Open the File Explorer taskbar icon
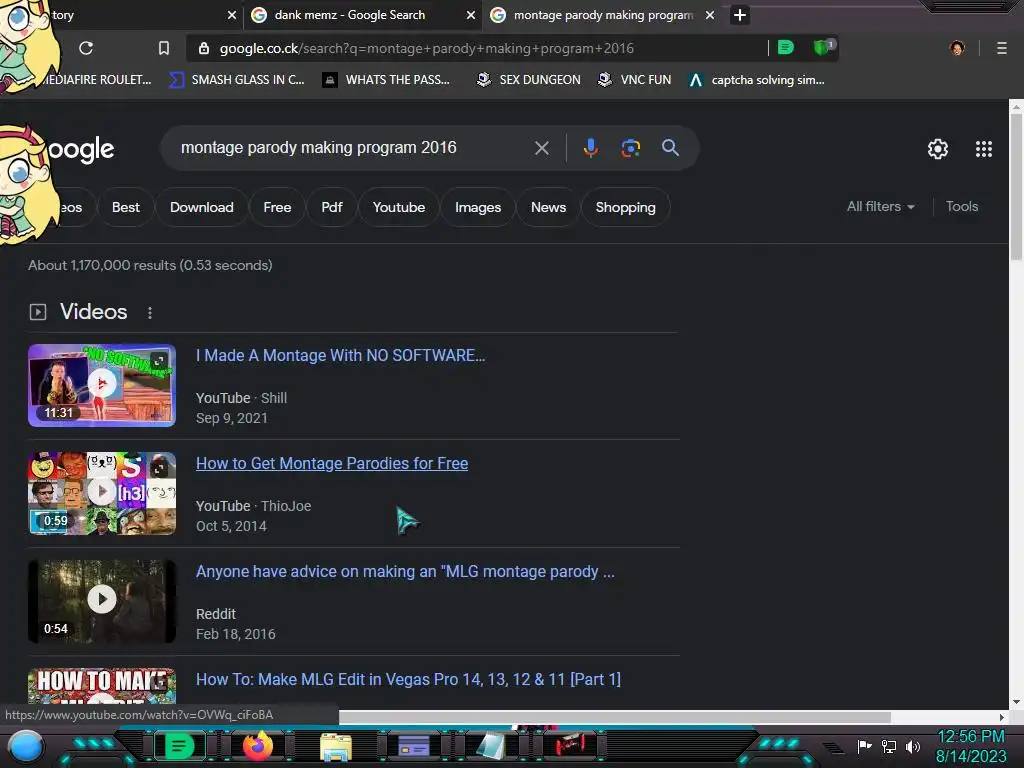This screenshot has height=768, width=1024. (336, 746)
